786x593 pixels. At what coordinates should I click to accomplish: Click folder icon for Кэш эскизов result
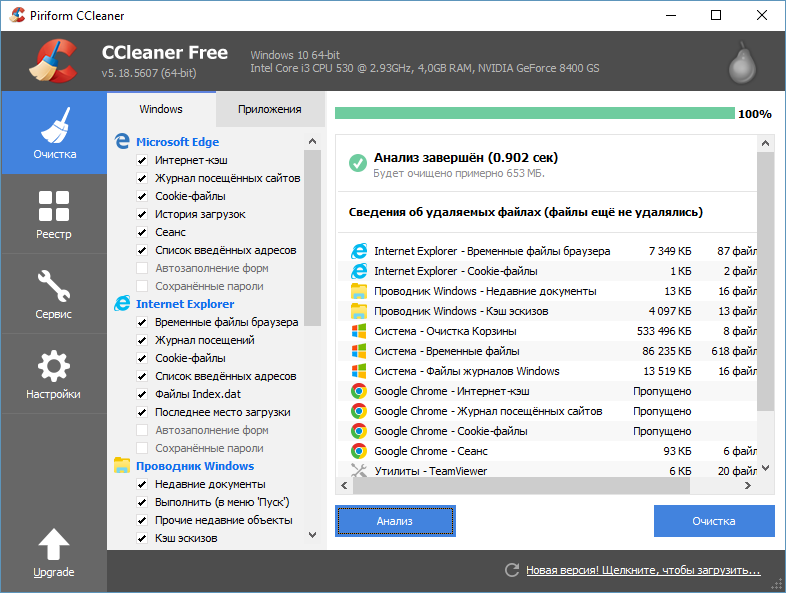pyautogui.click(x=358, y=311)
